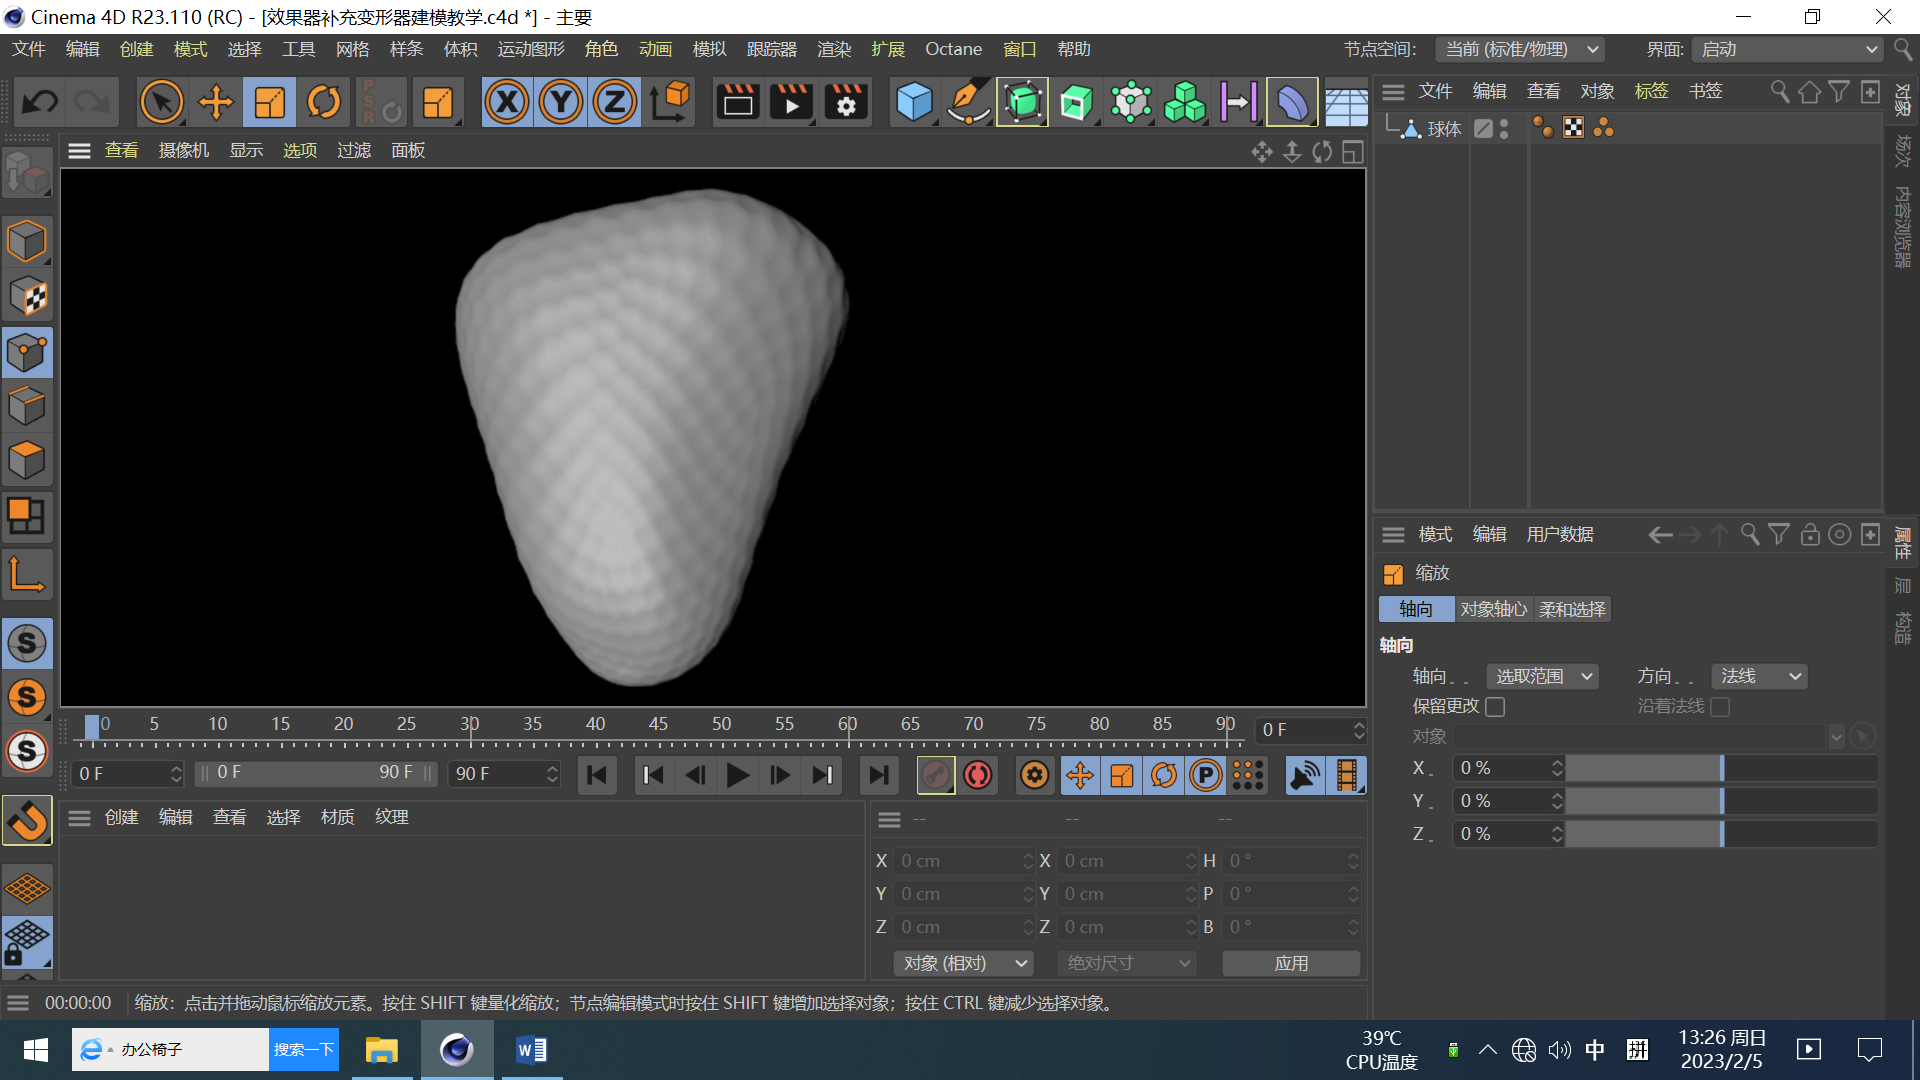Switch the coordinate system icon
Screen dimensions: 1920x1080
tap(670, 102)
